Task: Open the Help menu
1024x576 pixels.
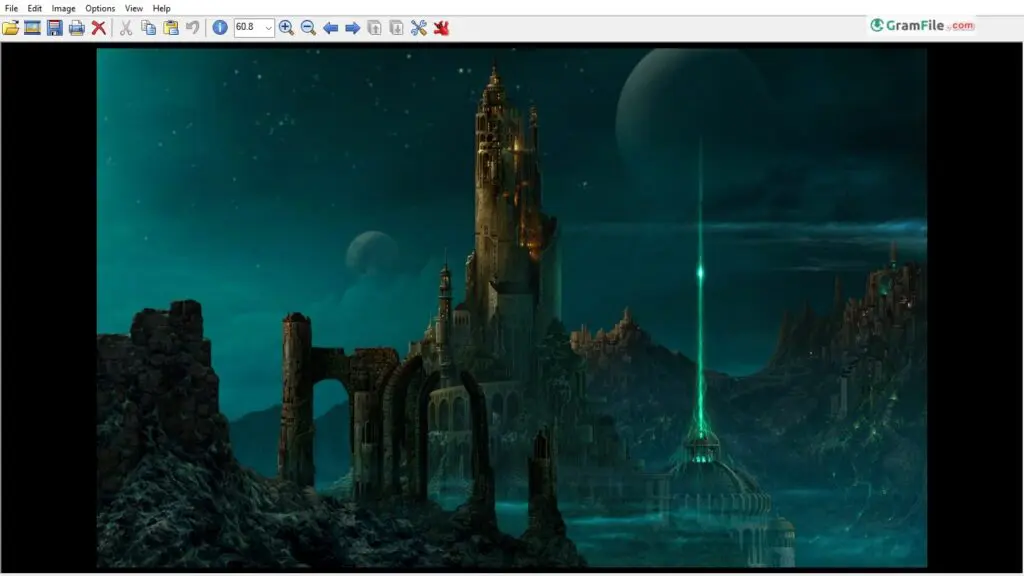Action: (161, 8)
